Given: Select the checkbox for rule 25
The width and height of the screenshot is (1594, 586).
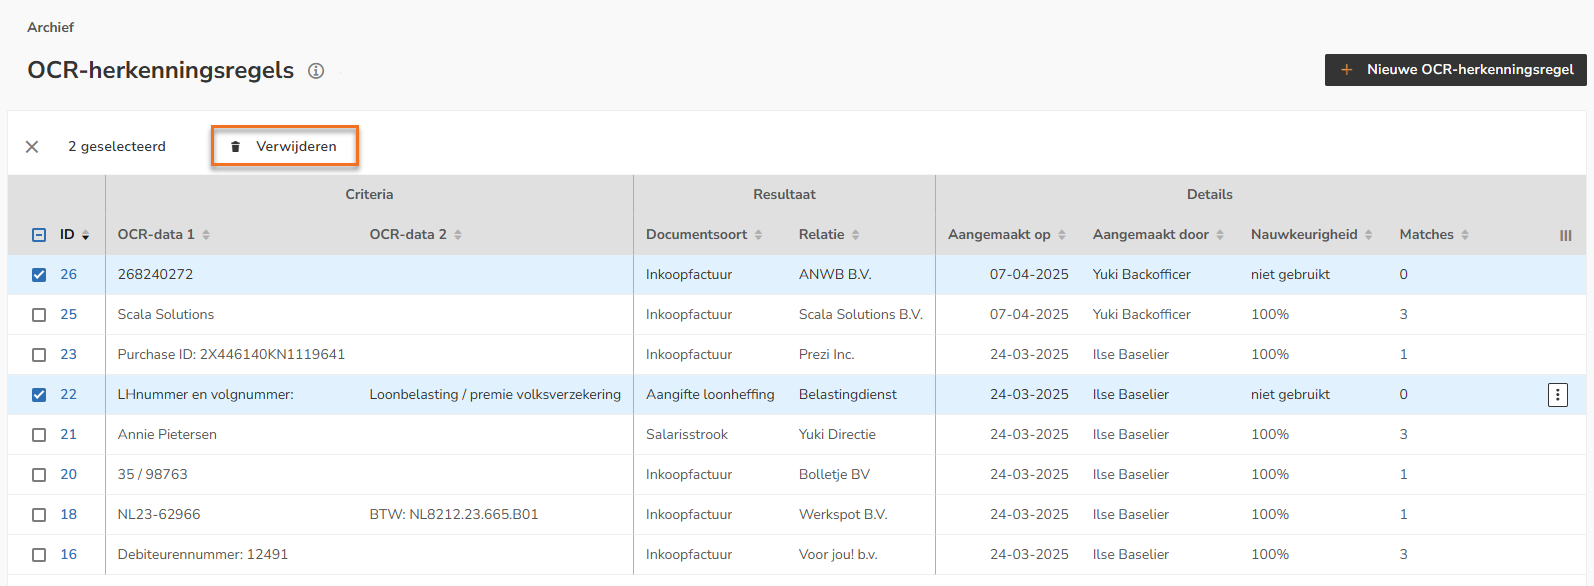Looking at the screenshot, I should [39, 315].
